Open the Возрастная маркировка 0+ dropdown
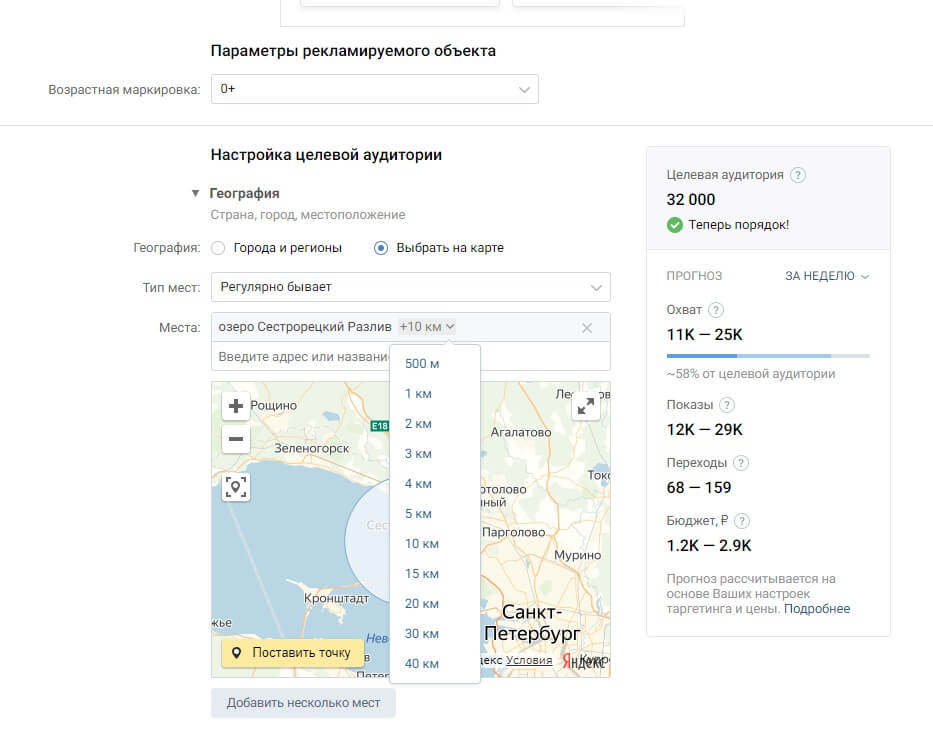Screen dimensions: 933x736 [375, 89]
